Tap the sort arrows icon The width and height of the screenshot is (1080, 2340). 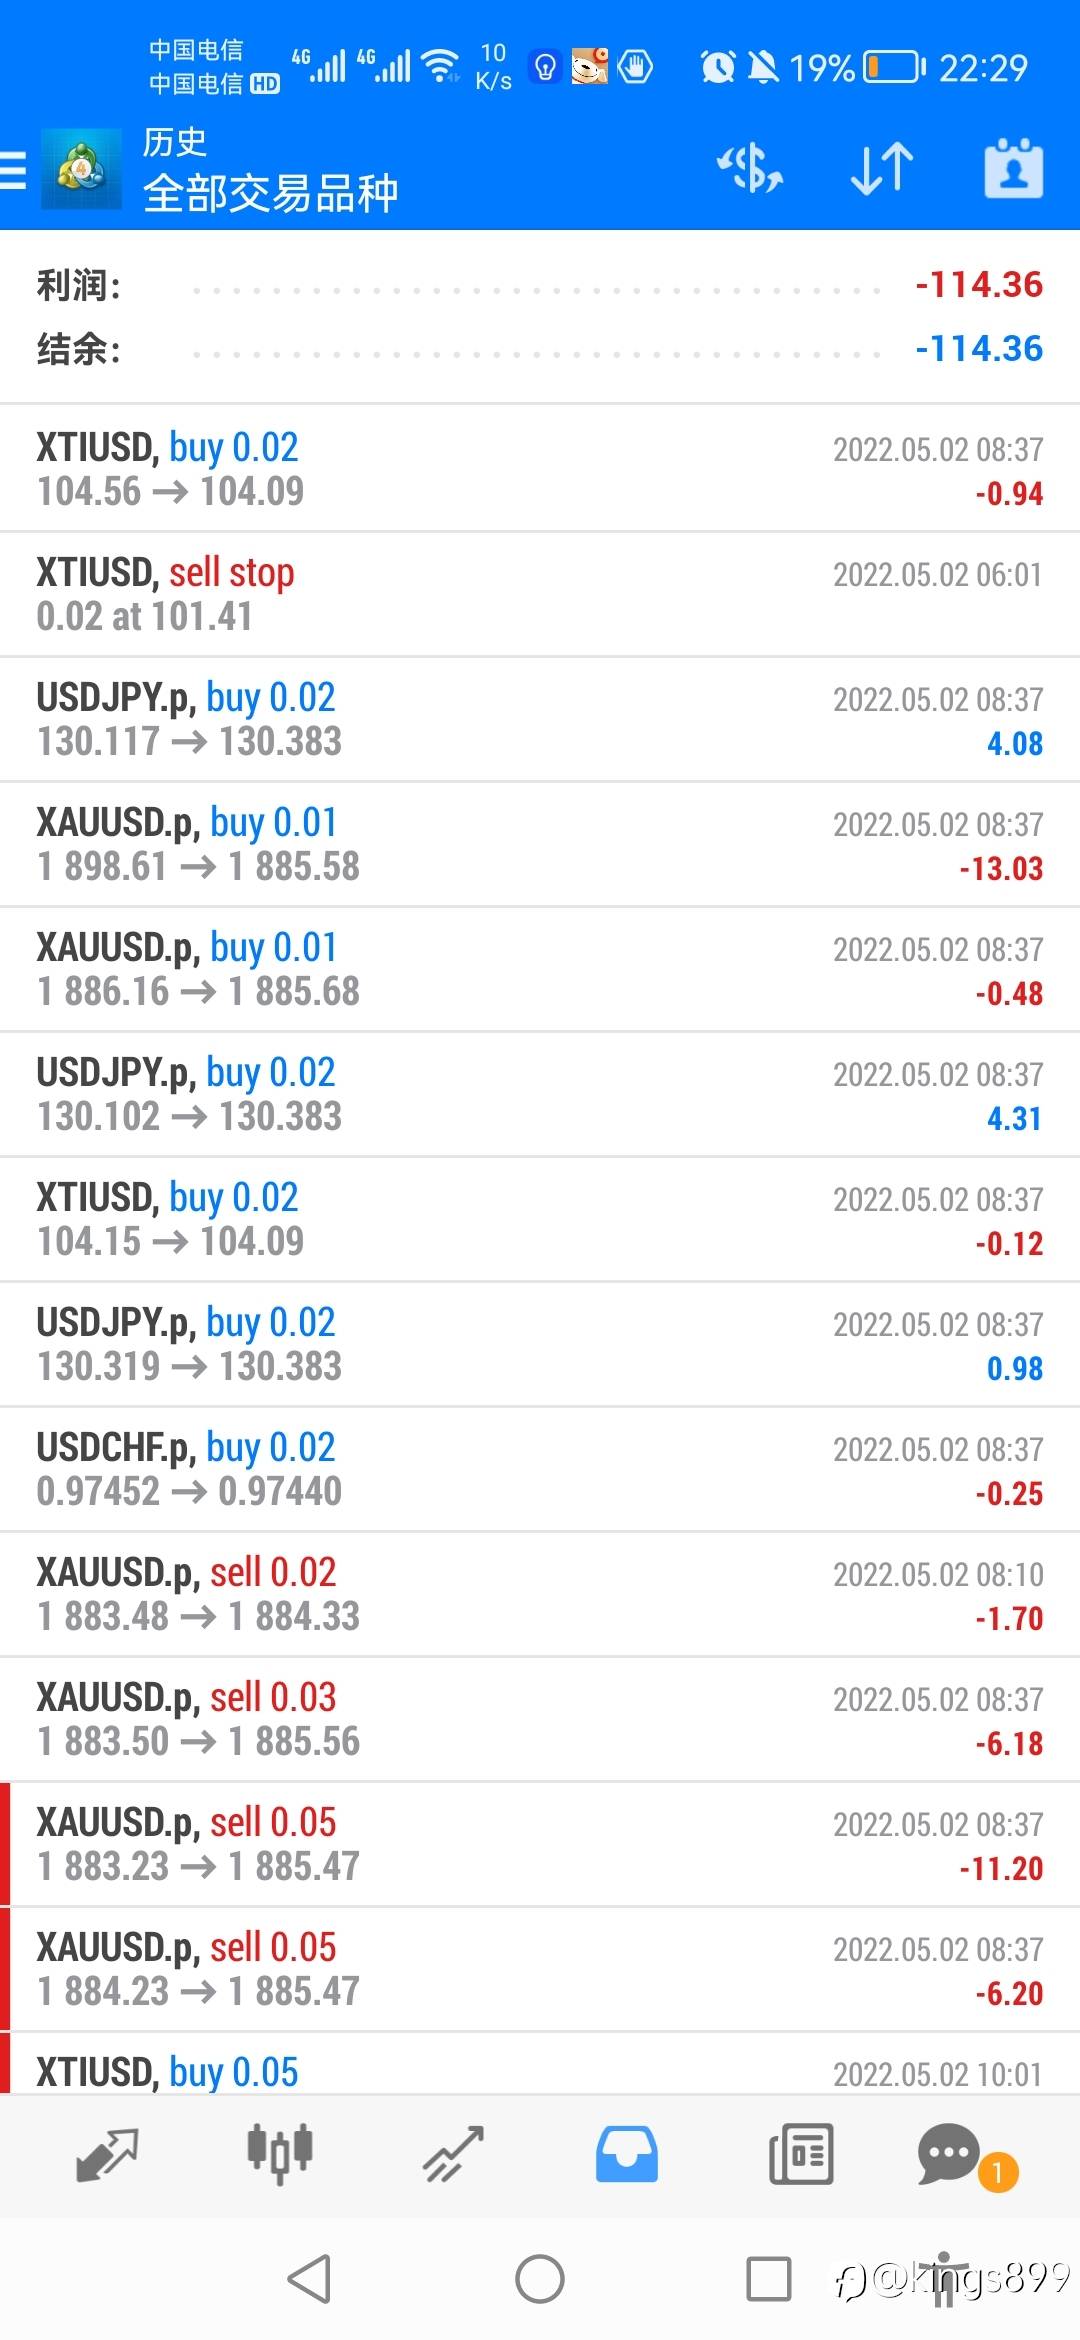tap(881, 168)
